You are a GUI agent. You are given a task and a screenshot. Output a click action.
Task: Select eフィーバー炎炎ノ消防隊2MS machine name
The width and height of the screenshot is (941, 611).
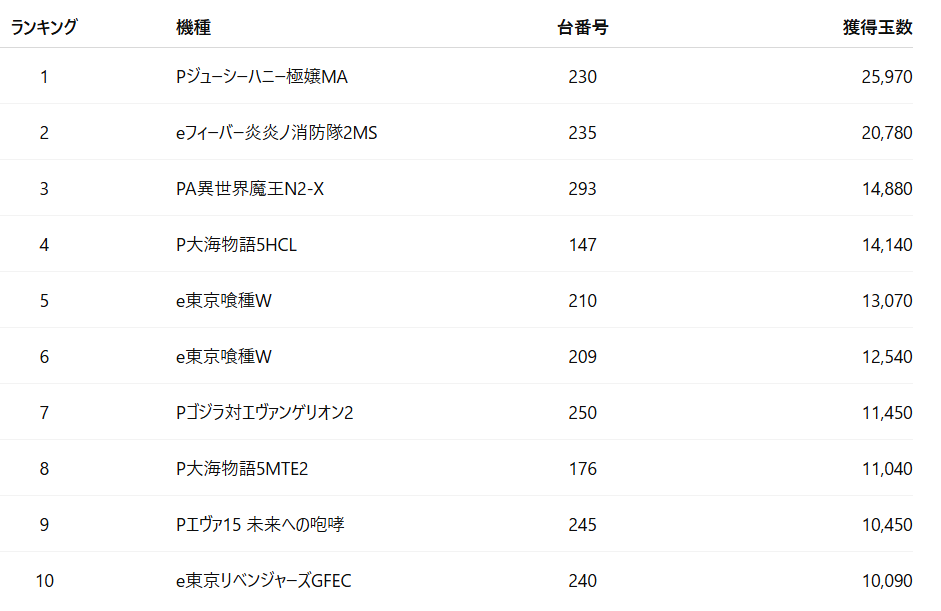point(276,133)
